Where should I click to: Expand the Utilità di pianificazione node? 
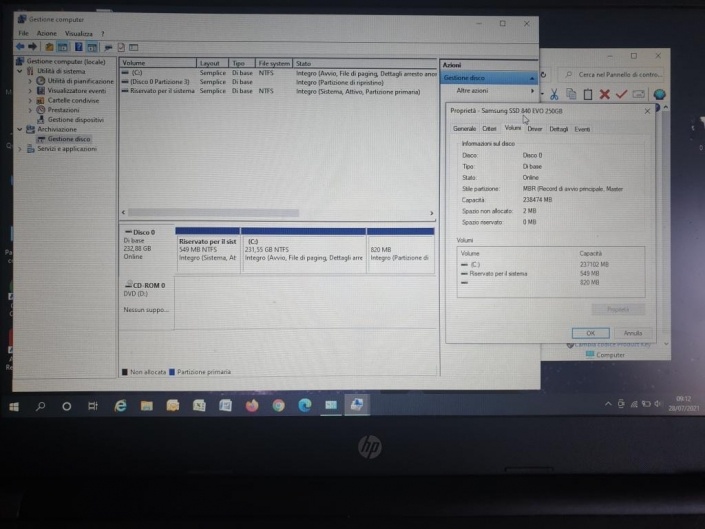pos(30,81)
